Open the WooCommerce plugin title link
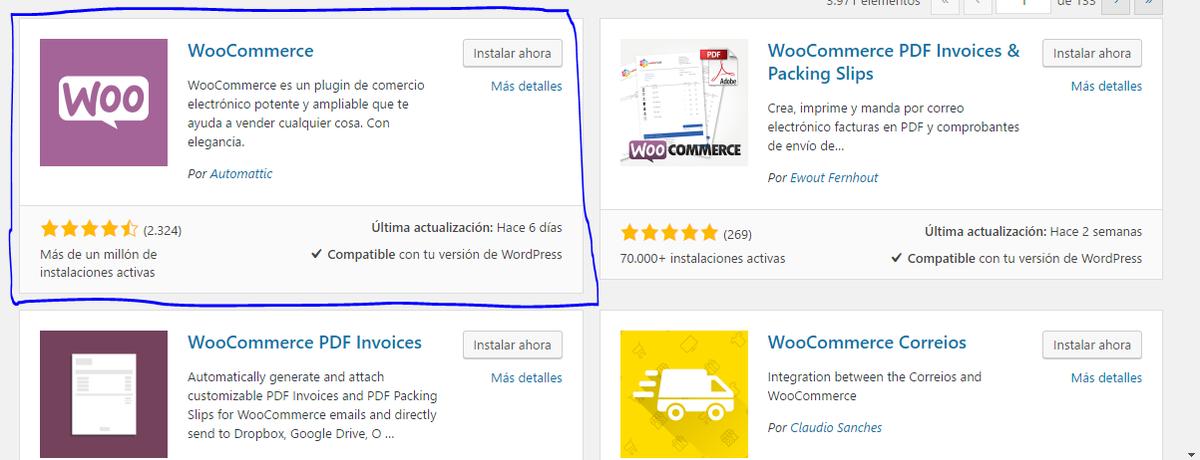This screenshot has height=460, width=1200. click(250, 51)
